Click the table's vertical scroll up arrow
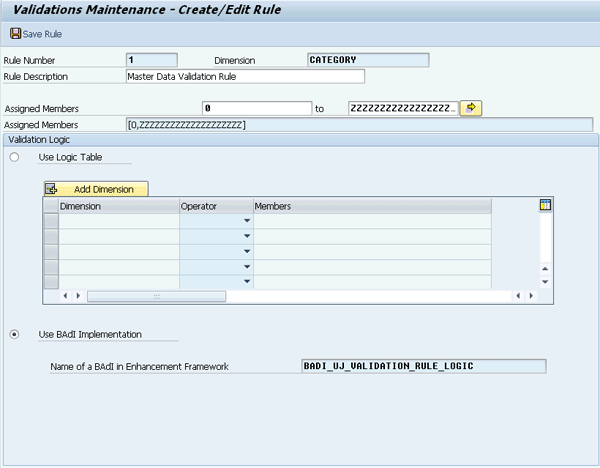The height and width of the screenshot is (468, 600). coord(545,268)
